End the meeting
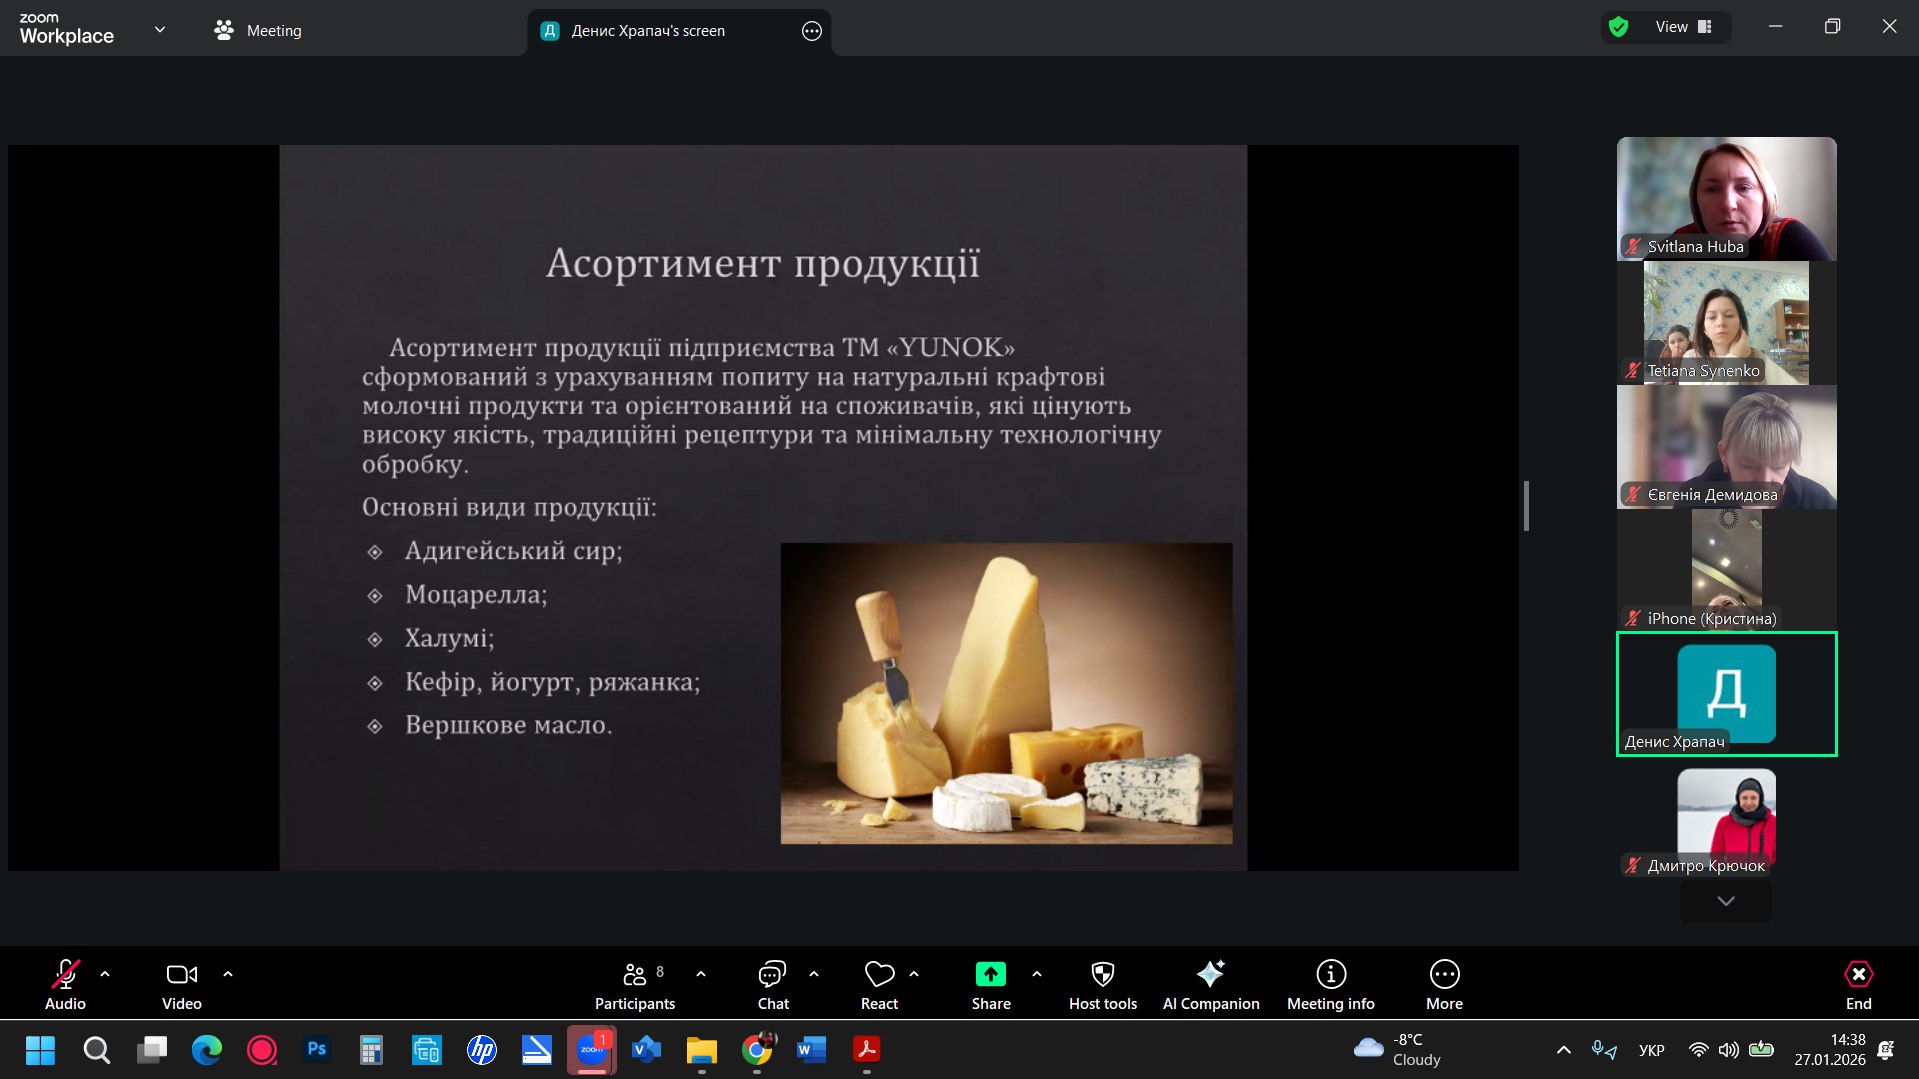1919x1079 pixels. point(1857,985)
